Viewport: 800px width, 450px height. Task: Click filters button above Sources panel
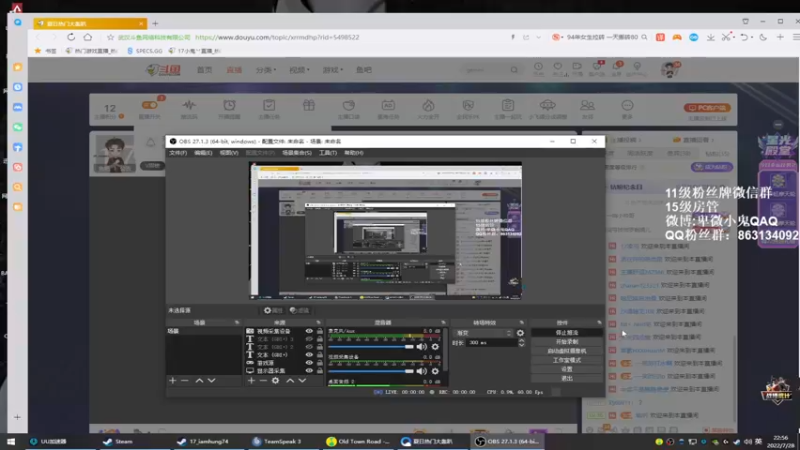click(299, 310)
